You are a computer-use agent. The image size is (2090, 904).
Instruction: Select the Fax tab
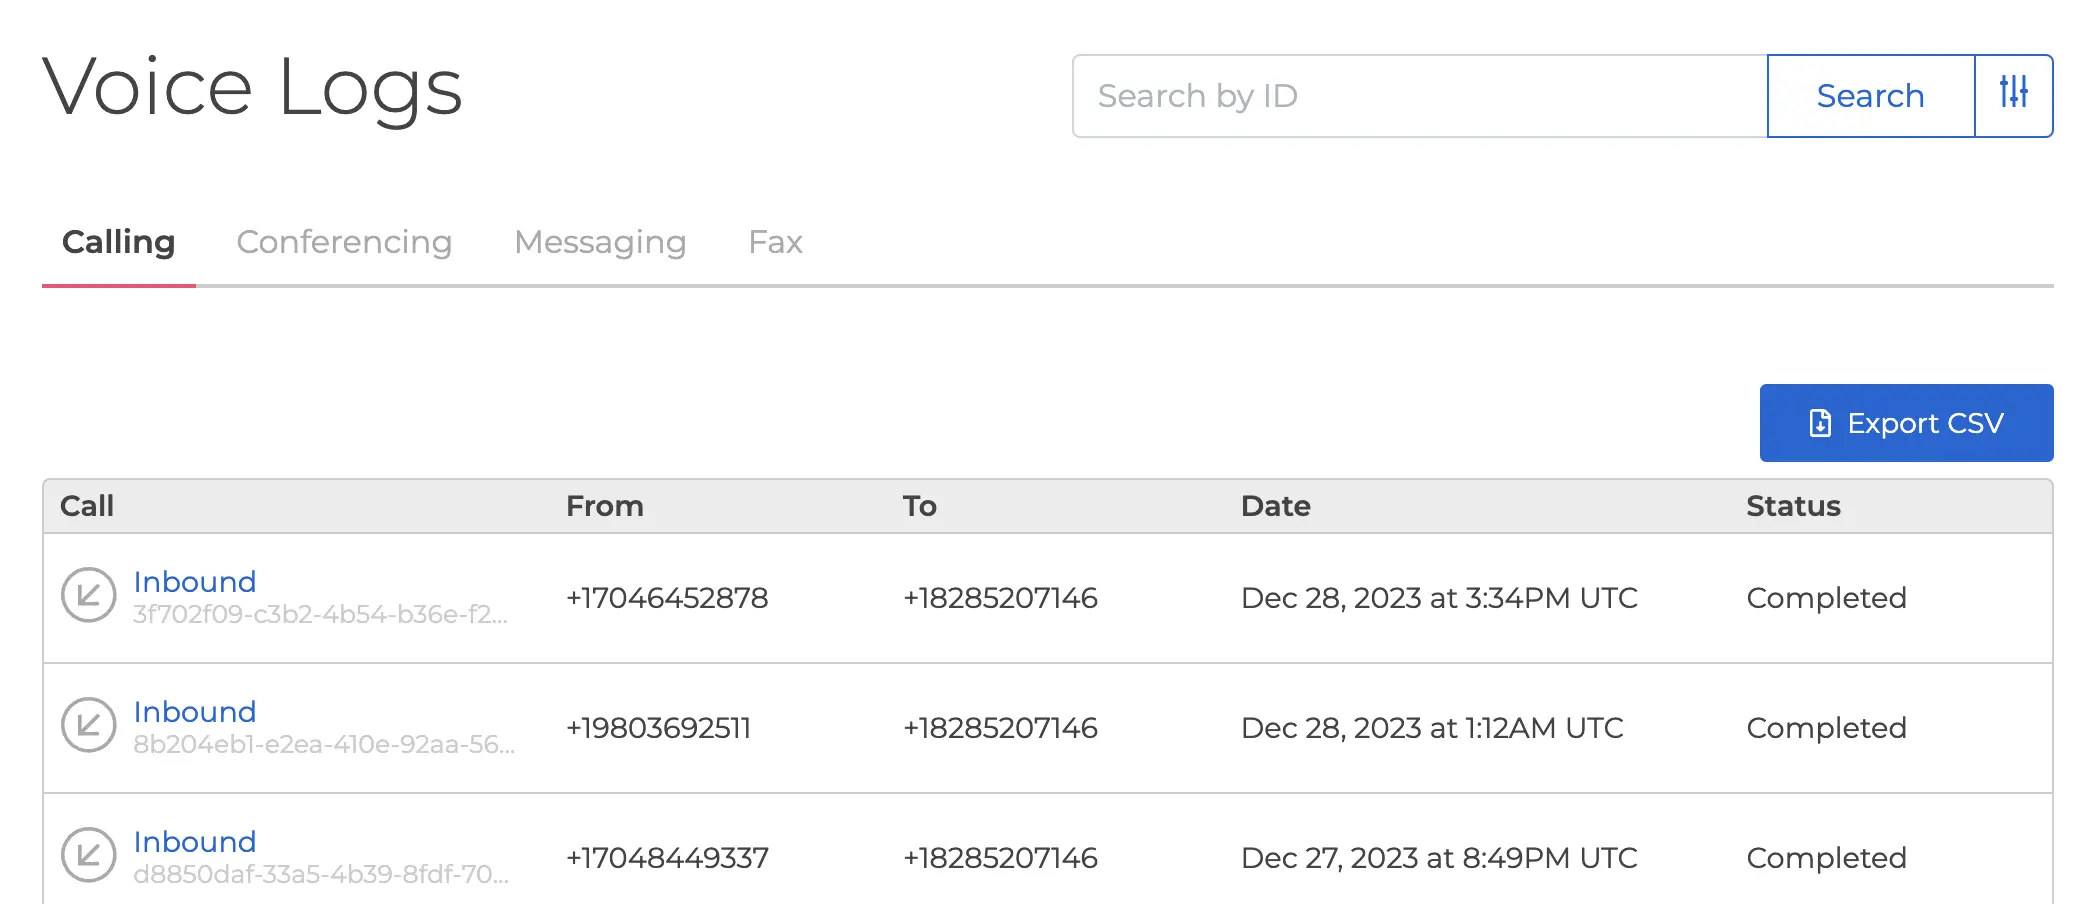(775, 242)
